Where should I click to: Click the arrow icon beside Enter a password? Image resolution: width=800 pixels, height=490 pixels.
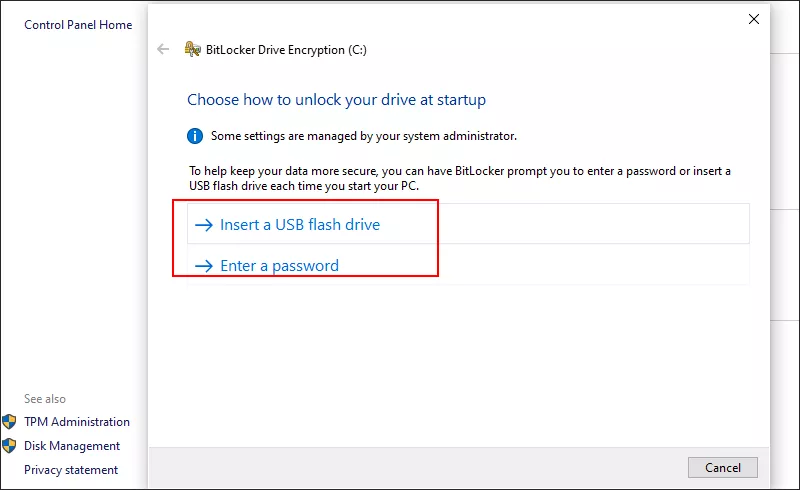click(x=204, y=265)
